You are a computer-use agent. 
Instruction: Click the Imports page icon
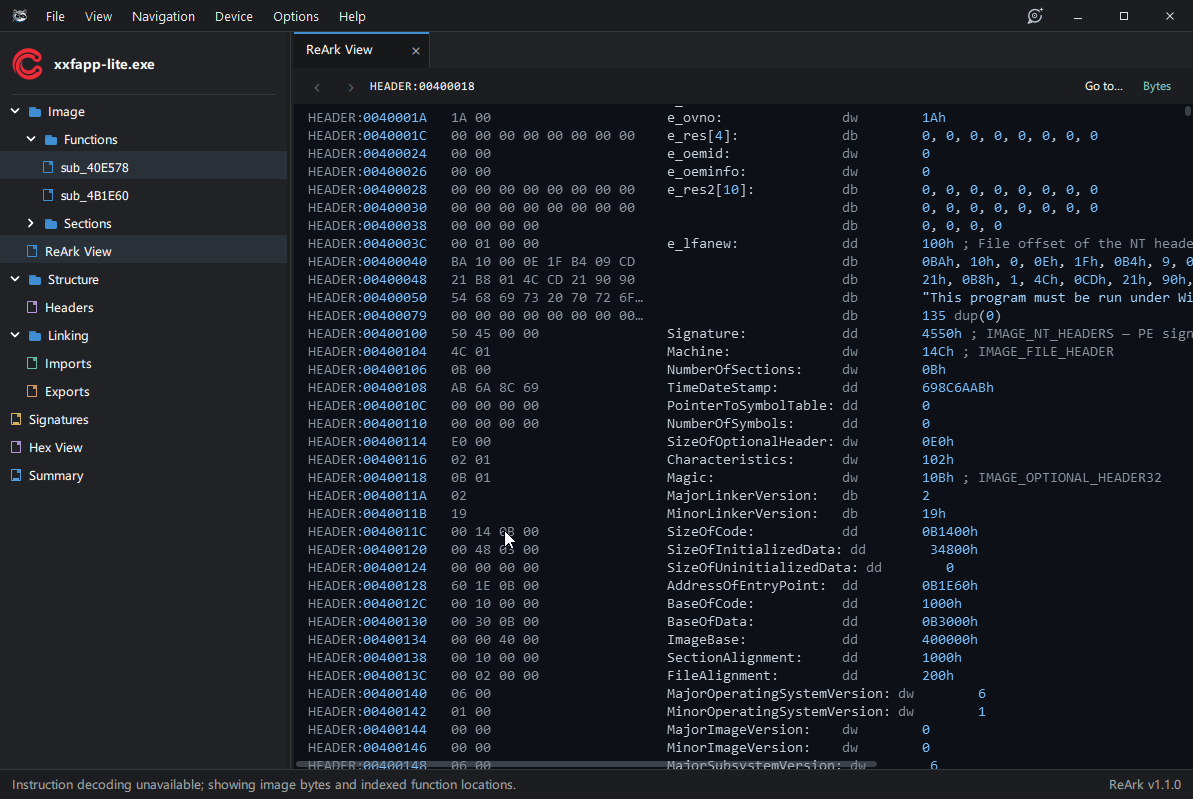coord(32,364)
